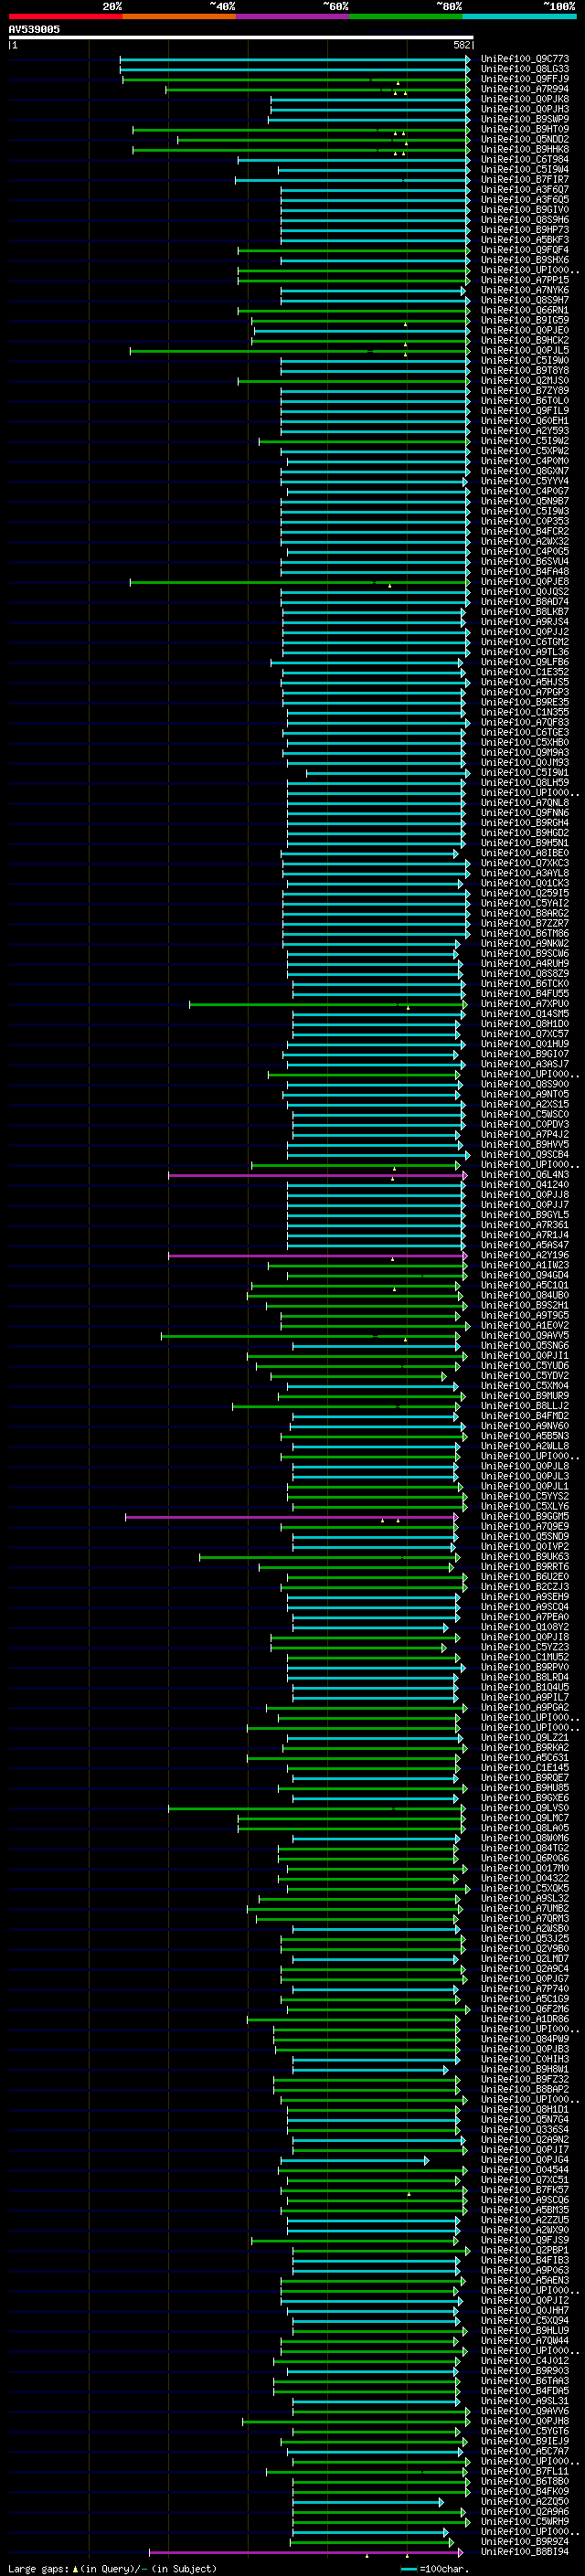
Task: Click the cyan ~100% identity legend segment
Action: (520, 17)
